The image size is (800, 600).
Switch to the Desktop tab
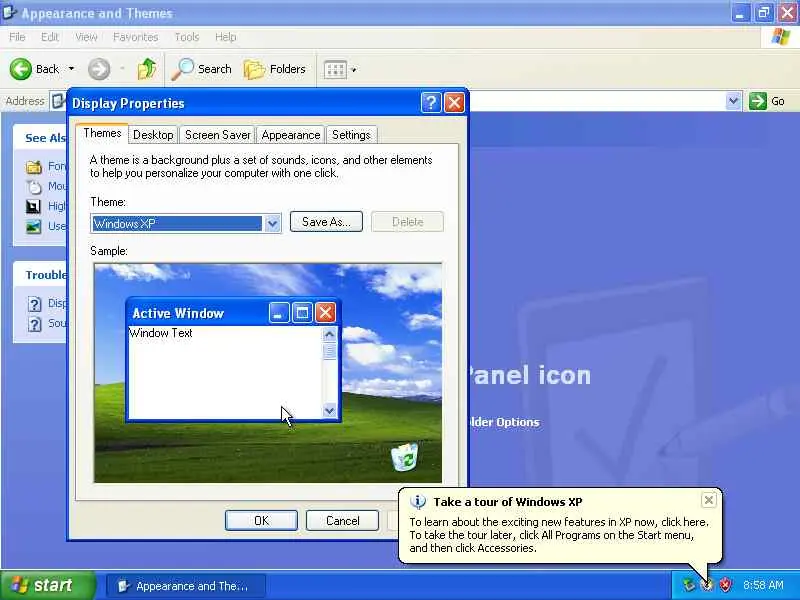point(153,135)
